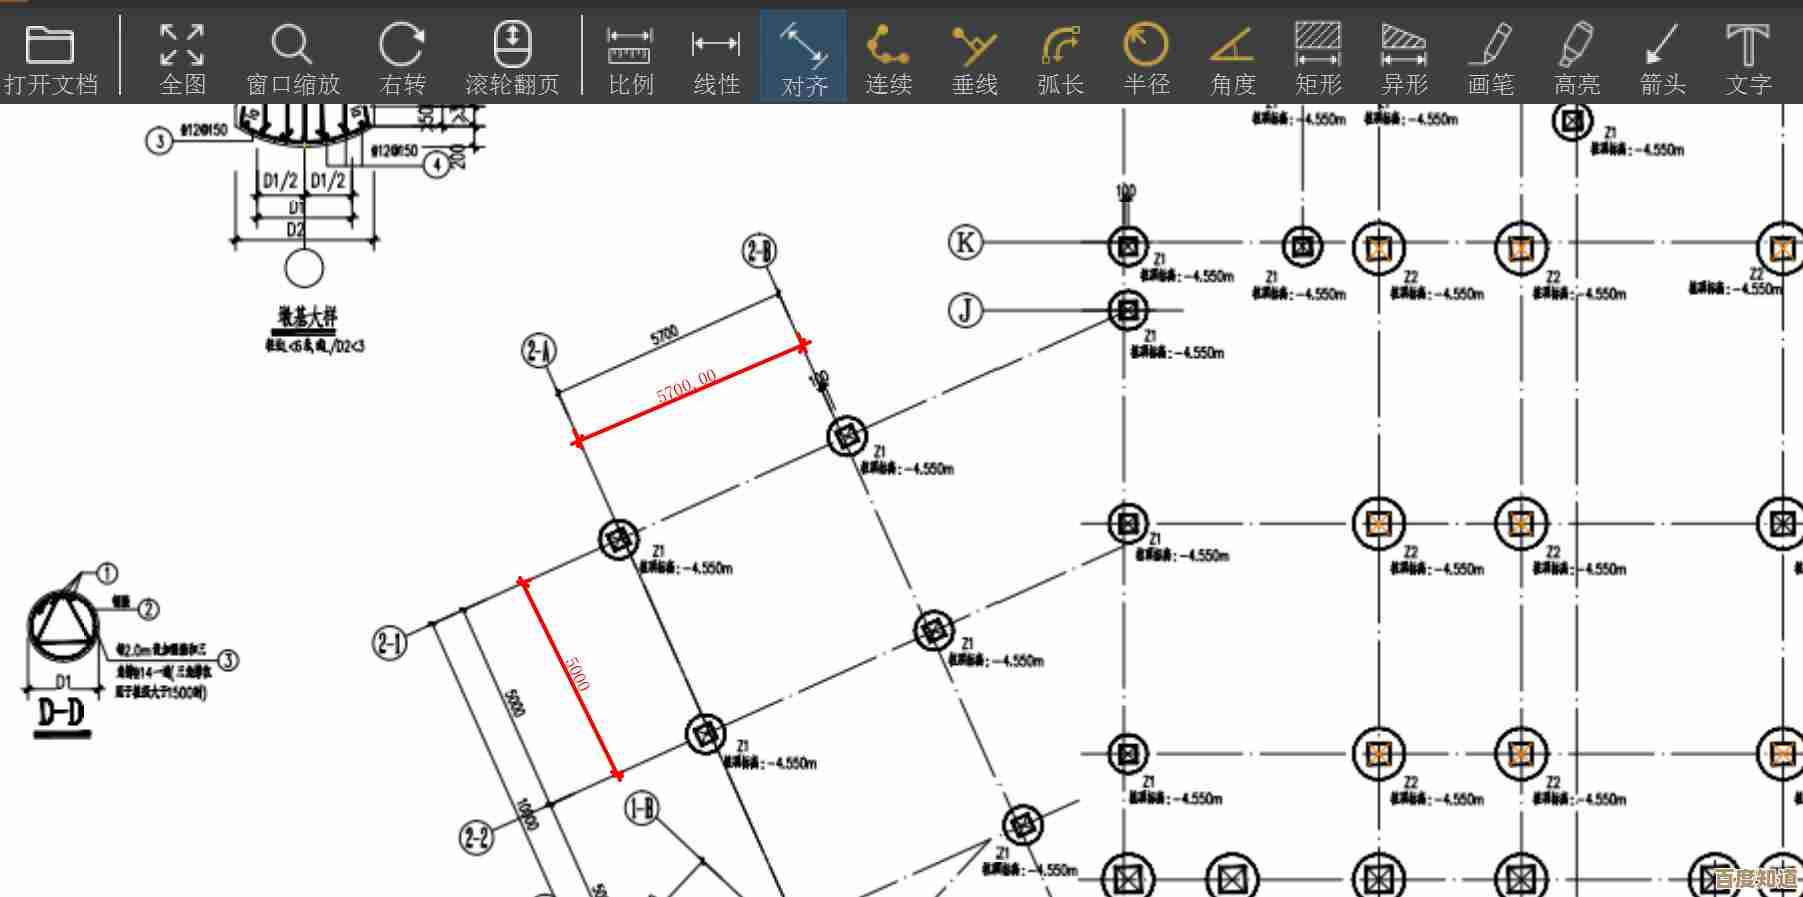Open the 比例 scale ruler tool
Image resolution: width=1803 pixels, height=897 pixels.
click(x=630, y=56)
